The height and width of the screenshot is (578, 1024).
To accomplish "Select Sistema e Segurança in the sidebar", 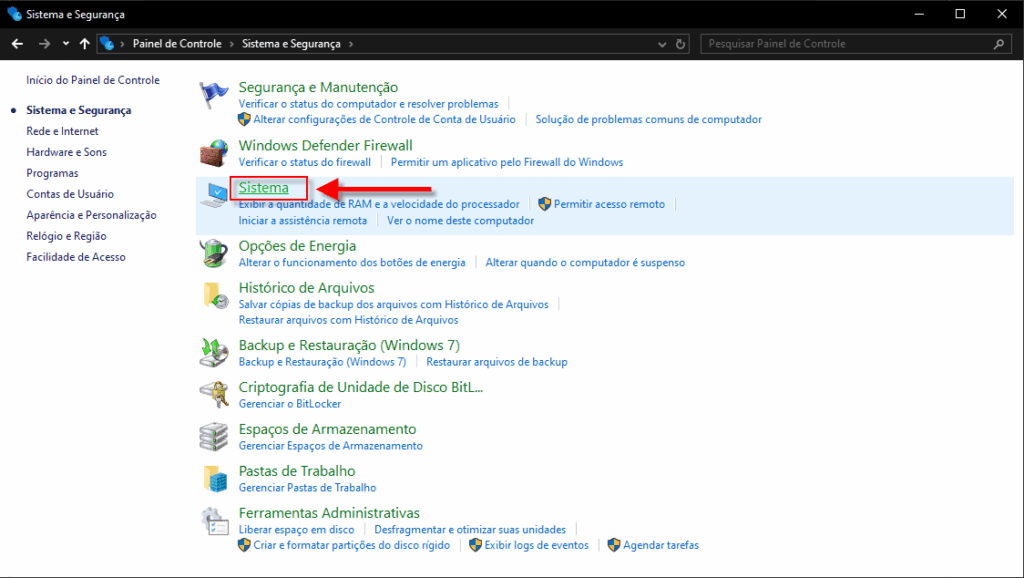I will [78, 110].
